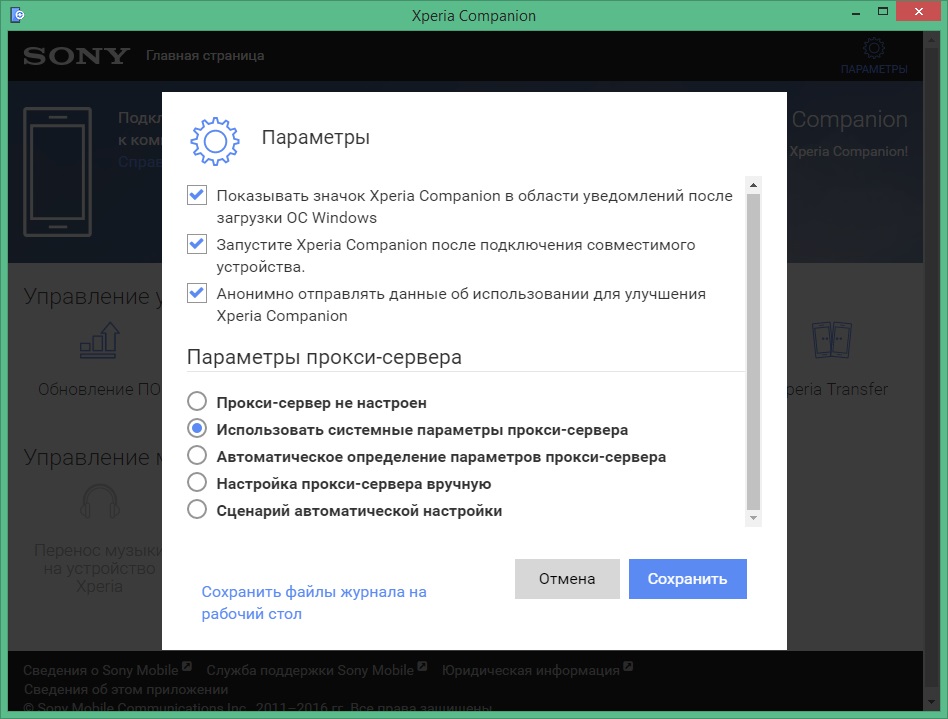Image resolution: width=948 pixels, height=719 pixels.
Task: Click the phone device icon in the main window
Action: pos(57,172)
